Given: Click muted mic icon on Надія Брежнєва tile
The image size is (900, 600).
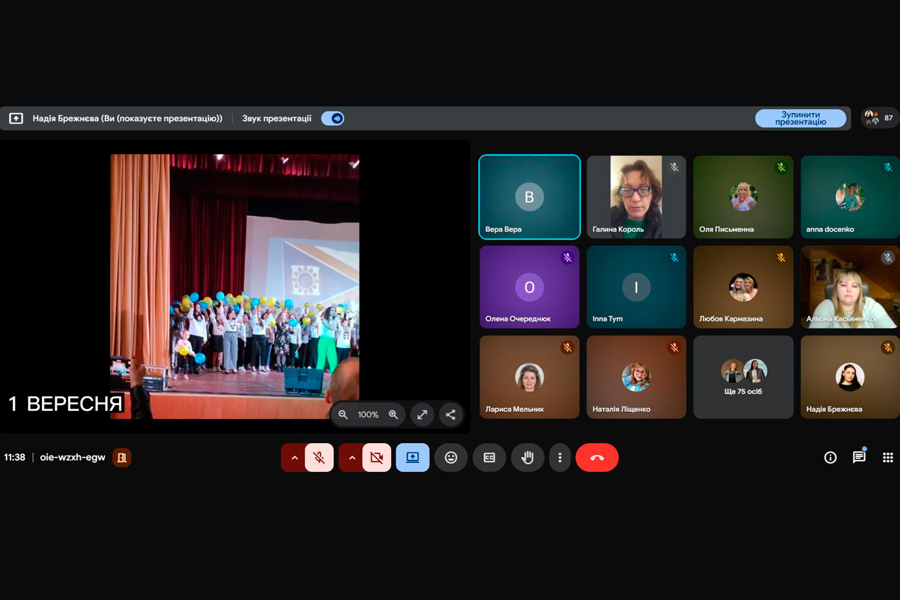Looking at the screenshot, I should pos(888,347).
